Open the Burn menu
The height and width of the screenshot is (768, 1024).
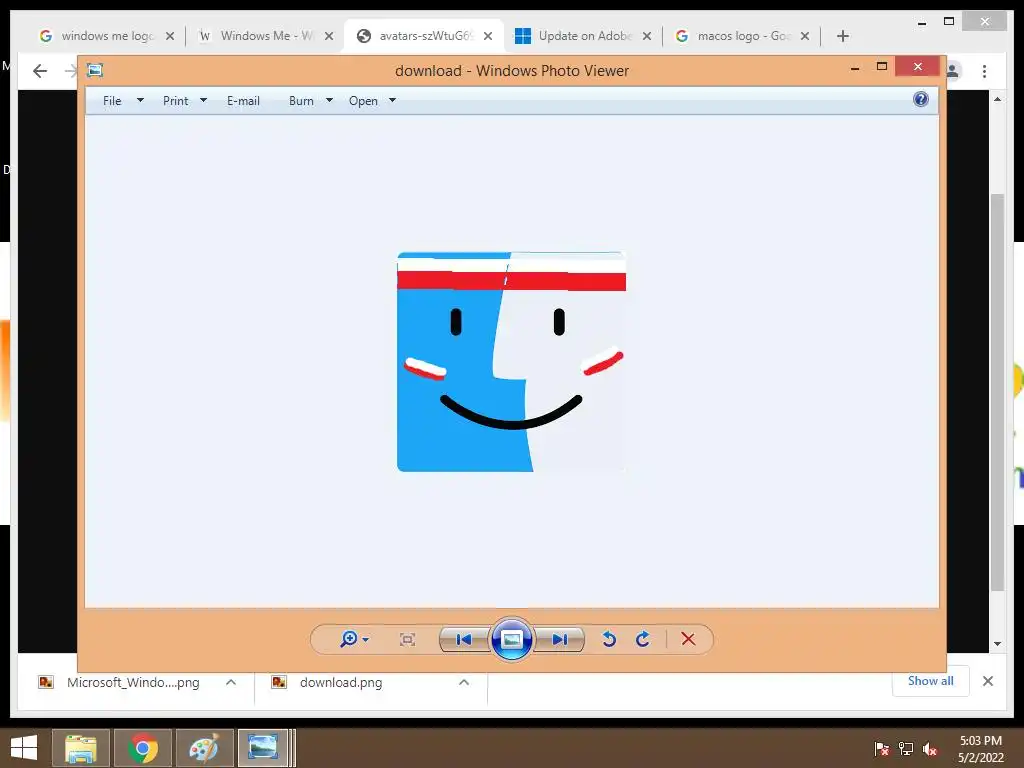click(x=301, y=101)
